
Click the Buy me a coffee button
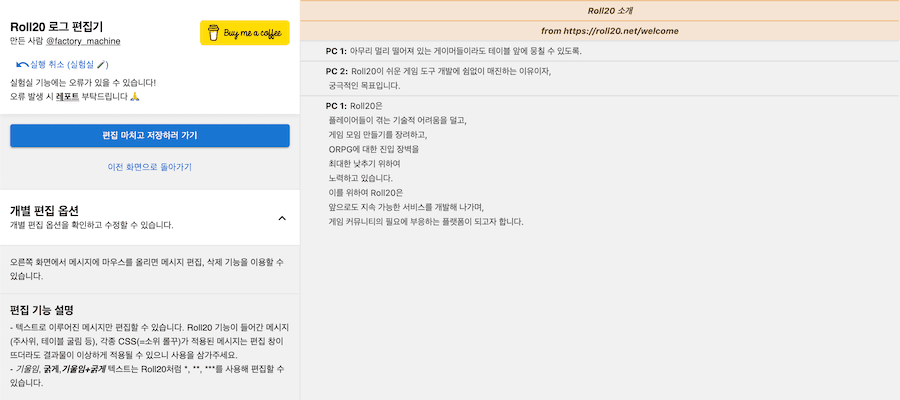245,33
